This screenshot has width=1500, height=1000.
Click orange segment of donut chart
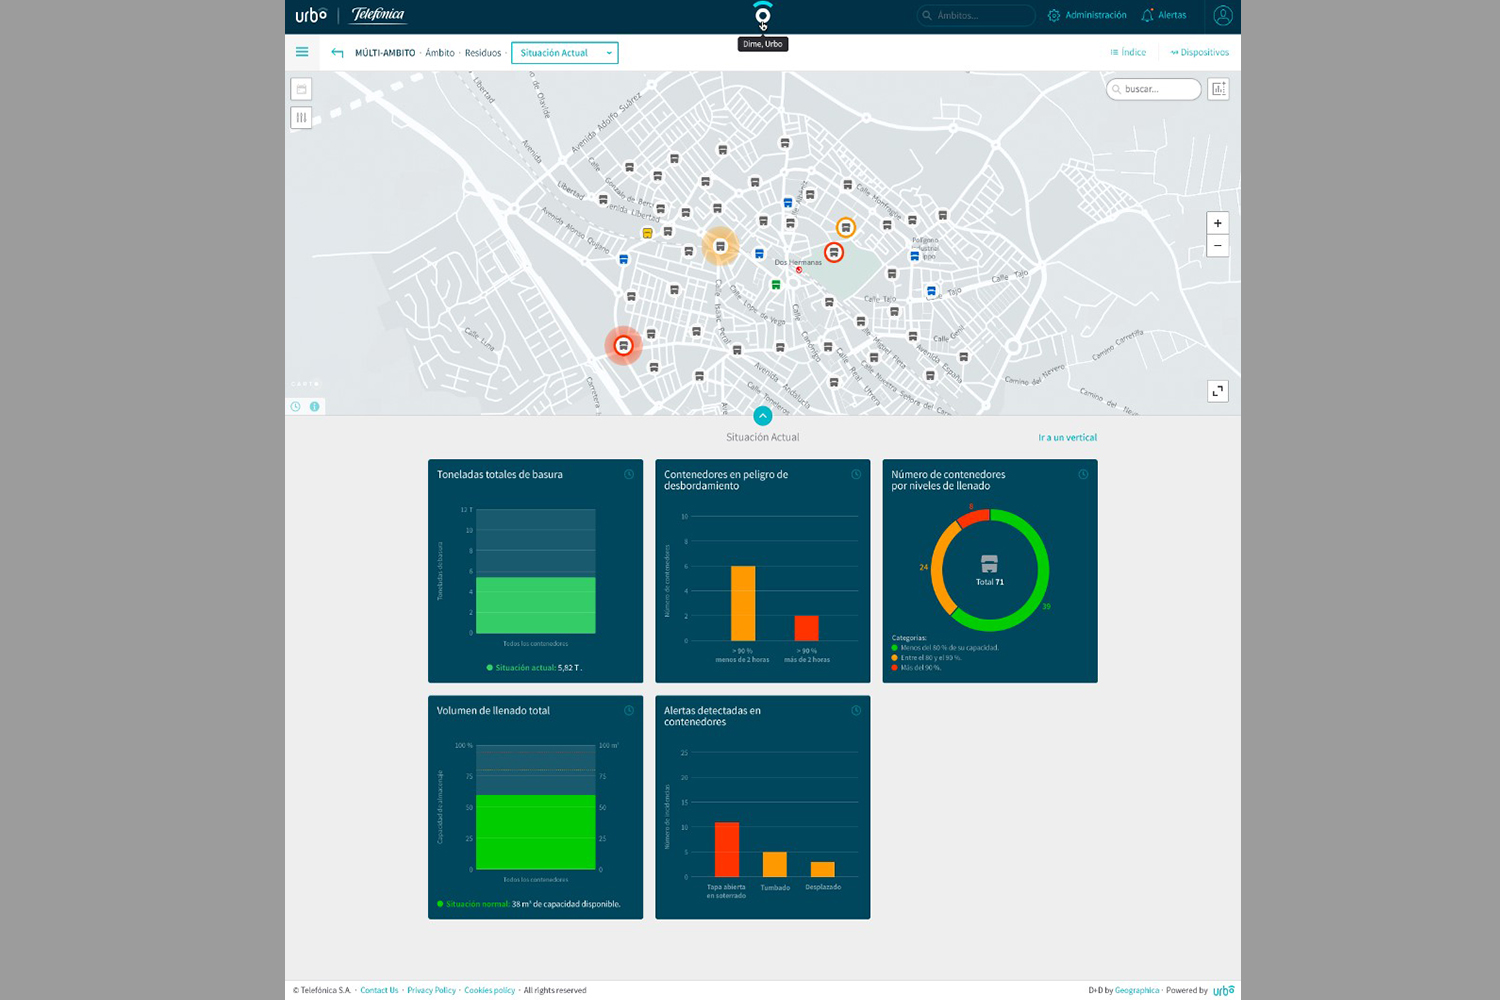[938, 570]
